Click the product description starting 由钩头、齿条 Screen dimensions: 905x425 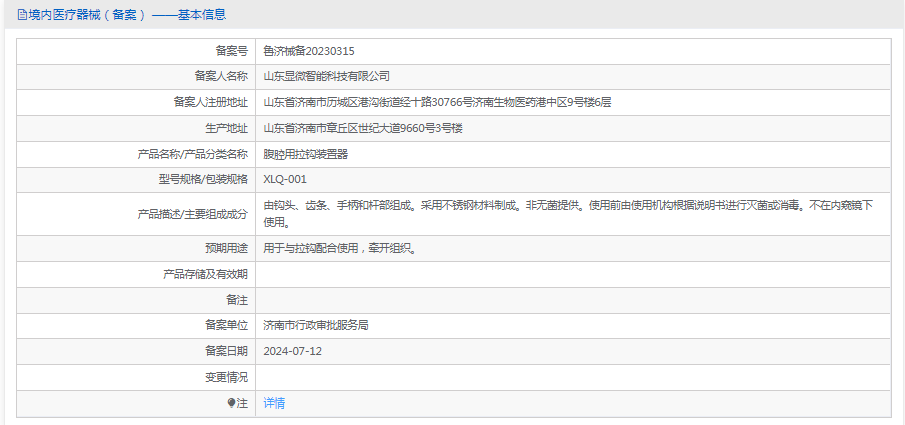pyautogui.click(x=568, y=214)
